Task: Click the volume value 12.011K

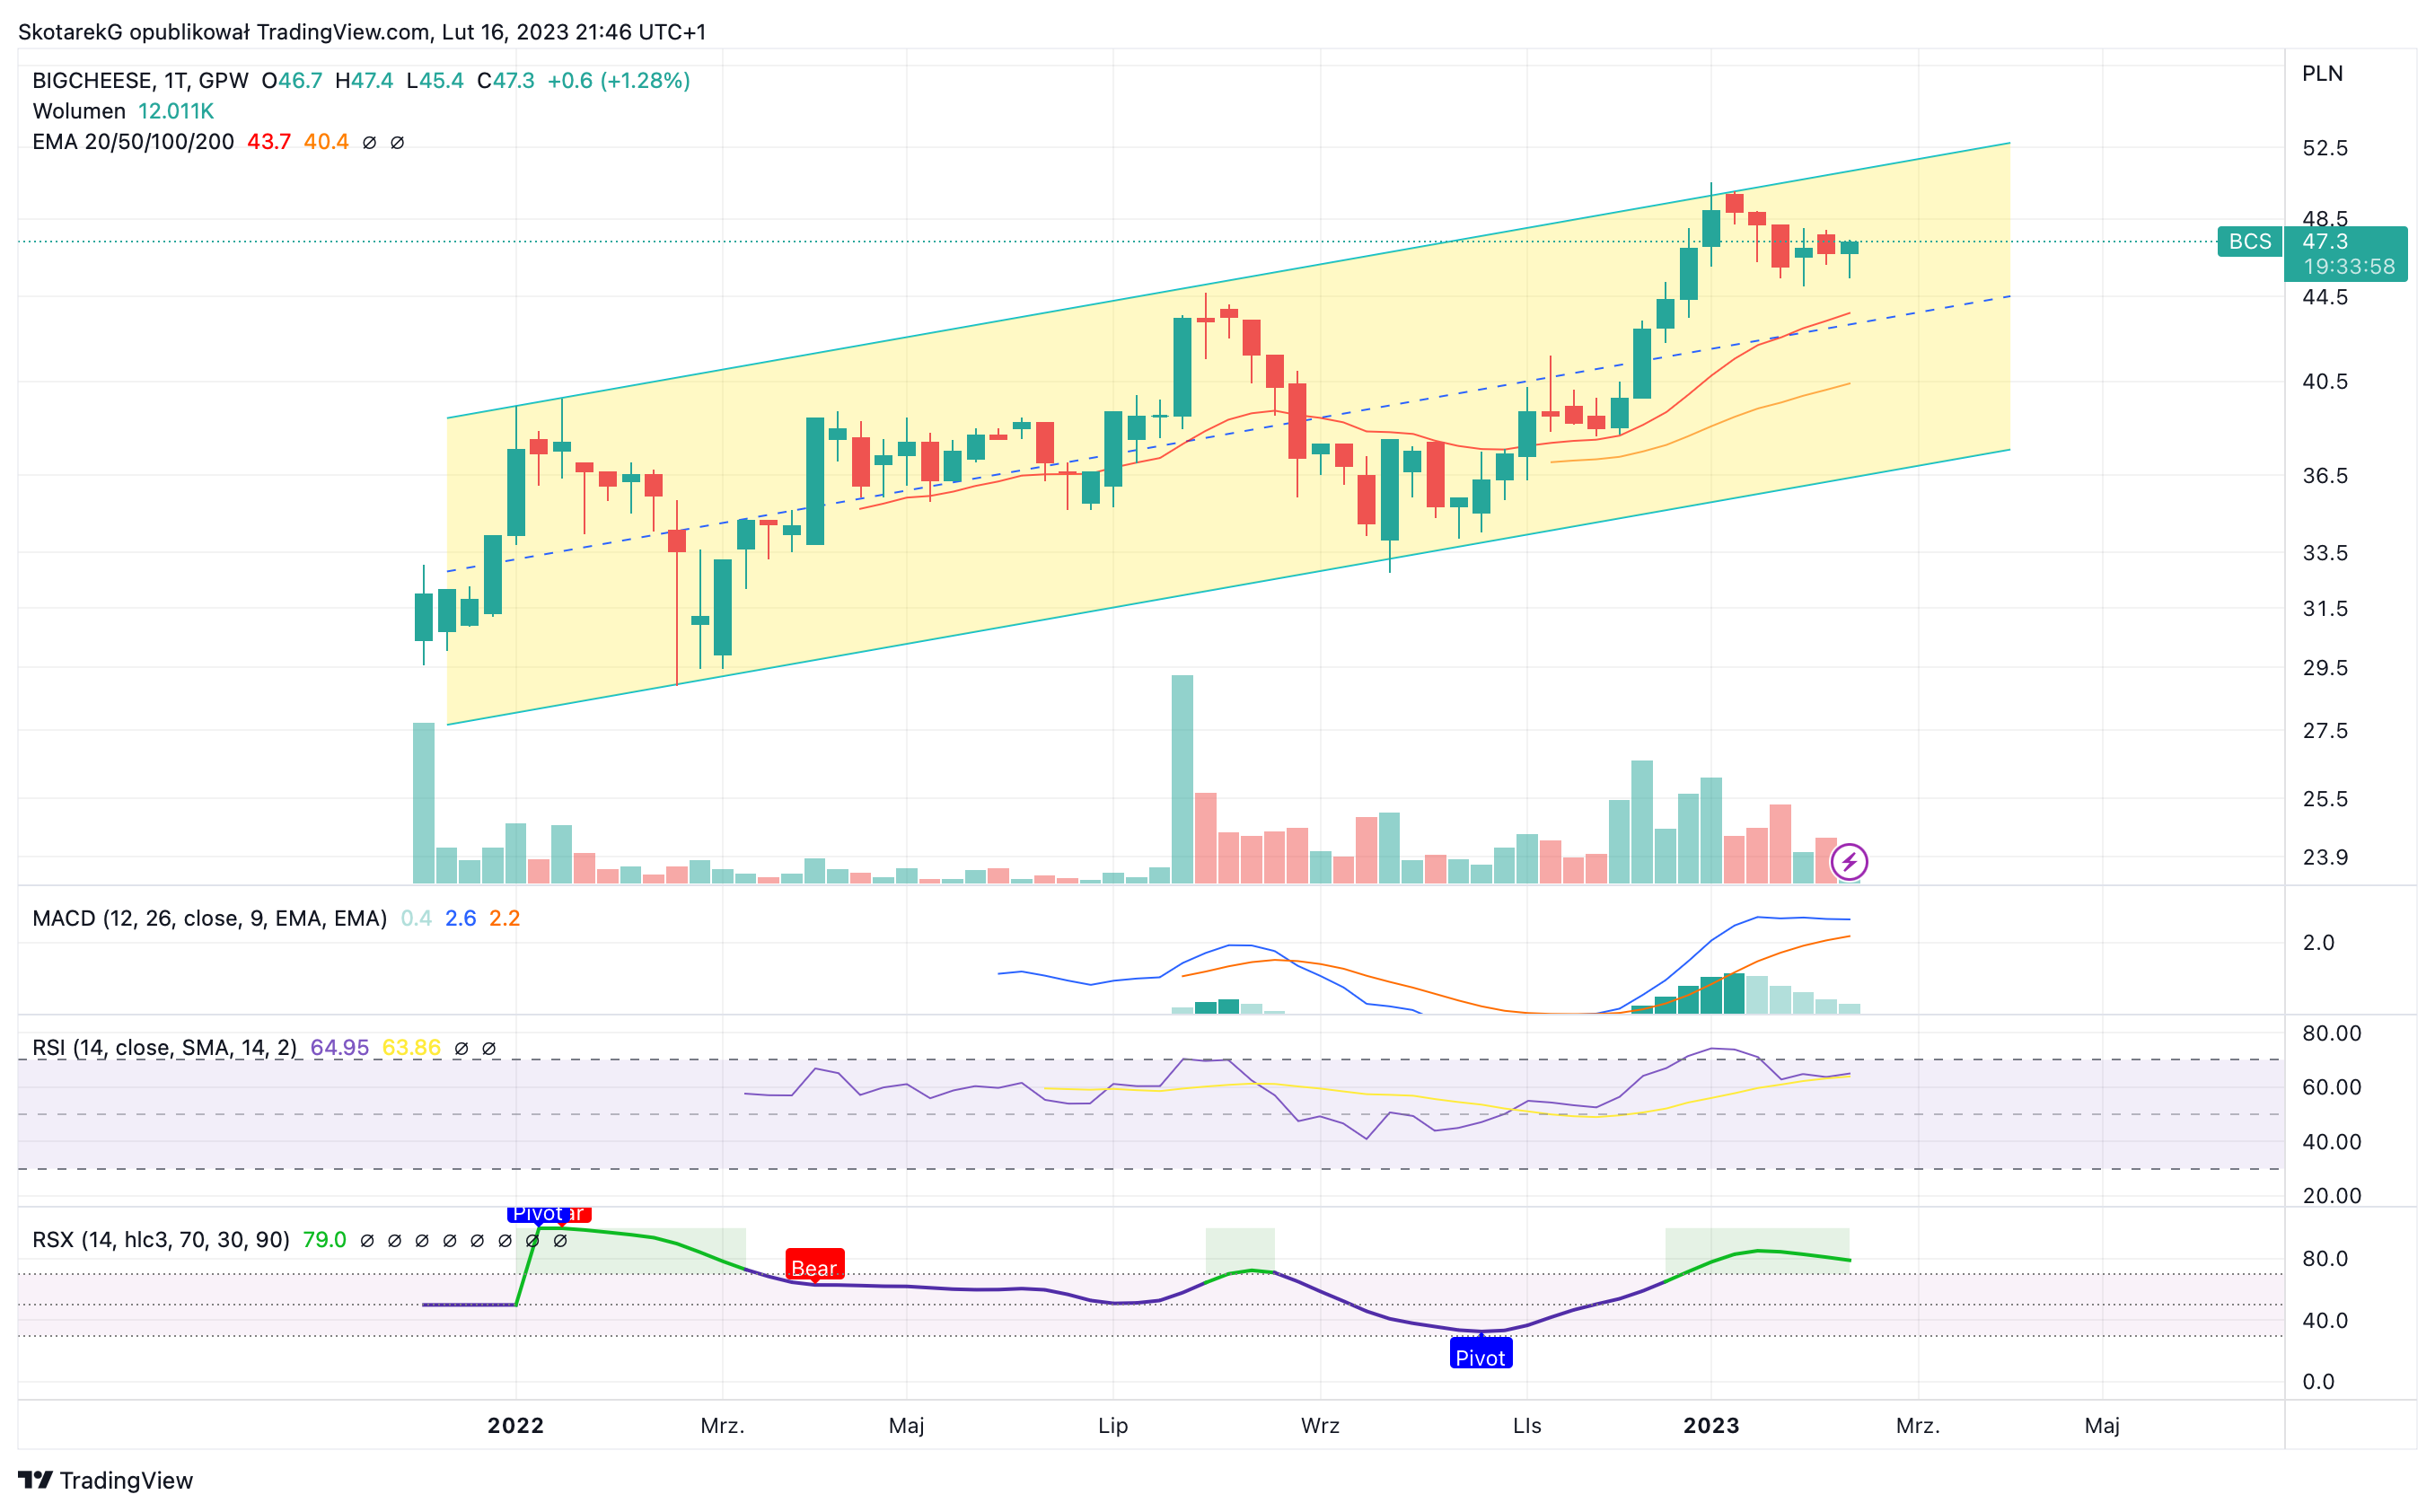Action: click(x=176, y=111)
